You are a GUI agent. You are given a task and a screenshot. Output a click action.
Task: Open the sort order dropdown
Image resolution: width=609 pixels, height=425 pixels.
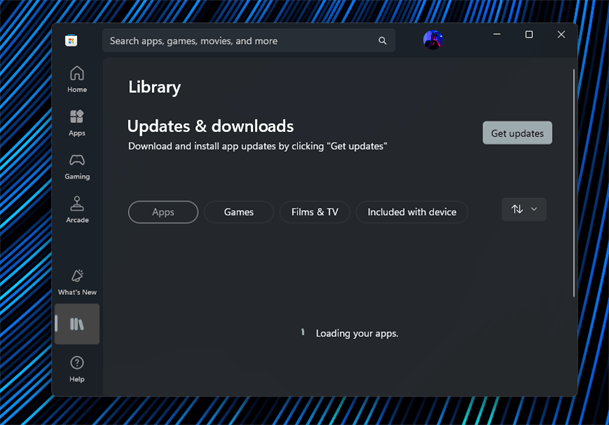tap(524, 209)
